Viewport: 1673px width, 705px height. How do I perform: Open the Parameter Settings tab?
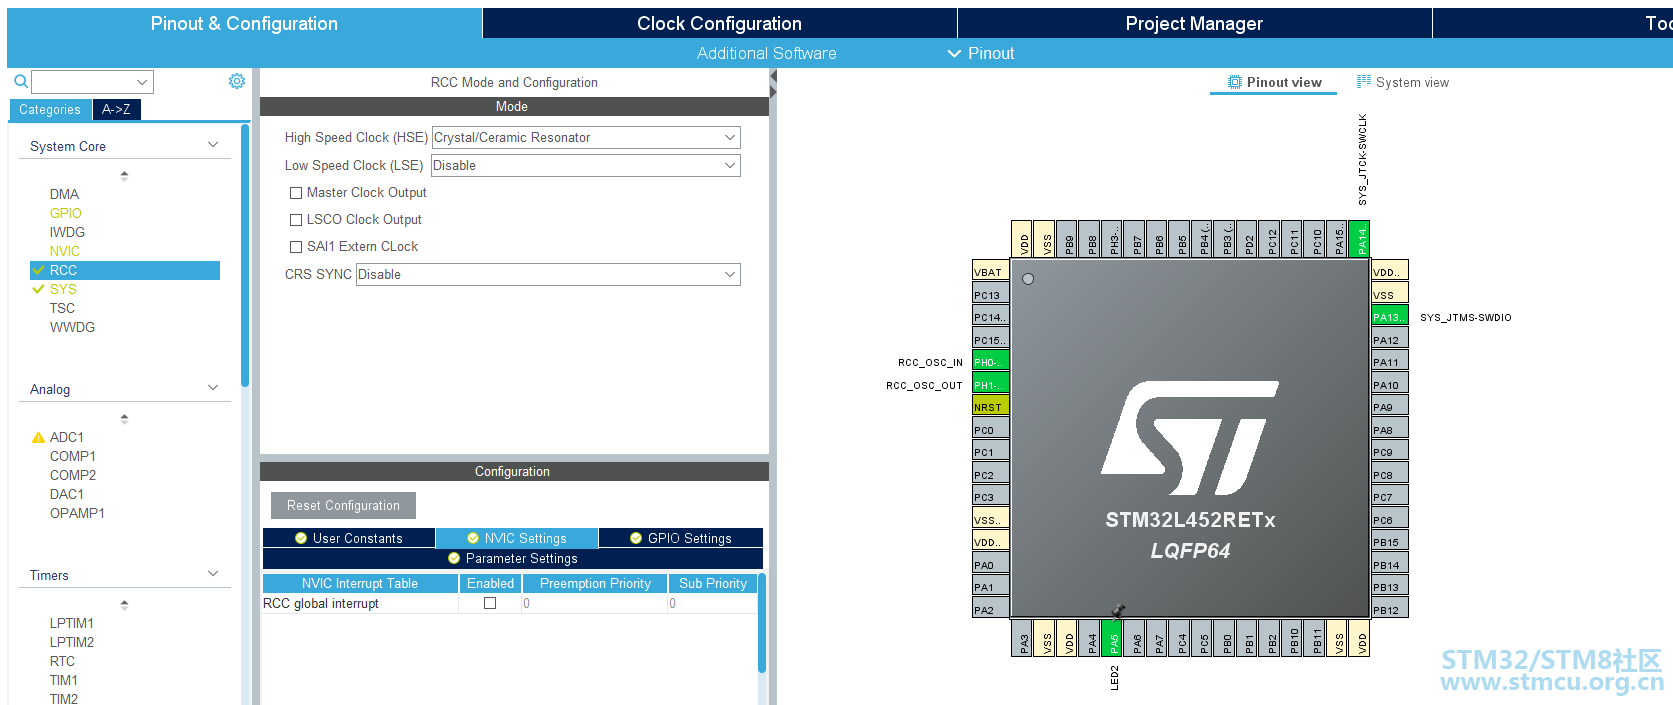(x=512, y=558)
